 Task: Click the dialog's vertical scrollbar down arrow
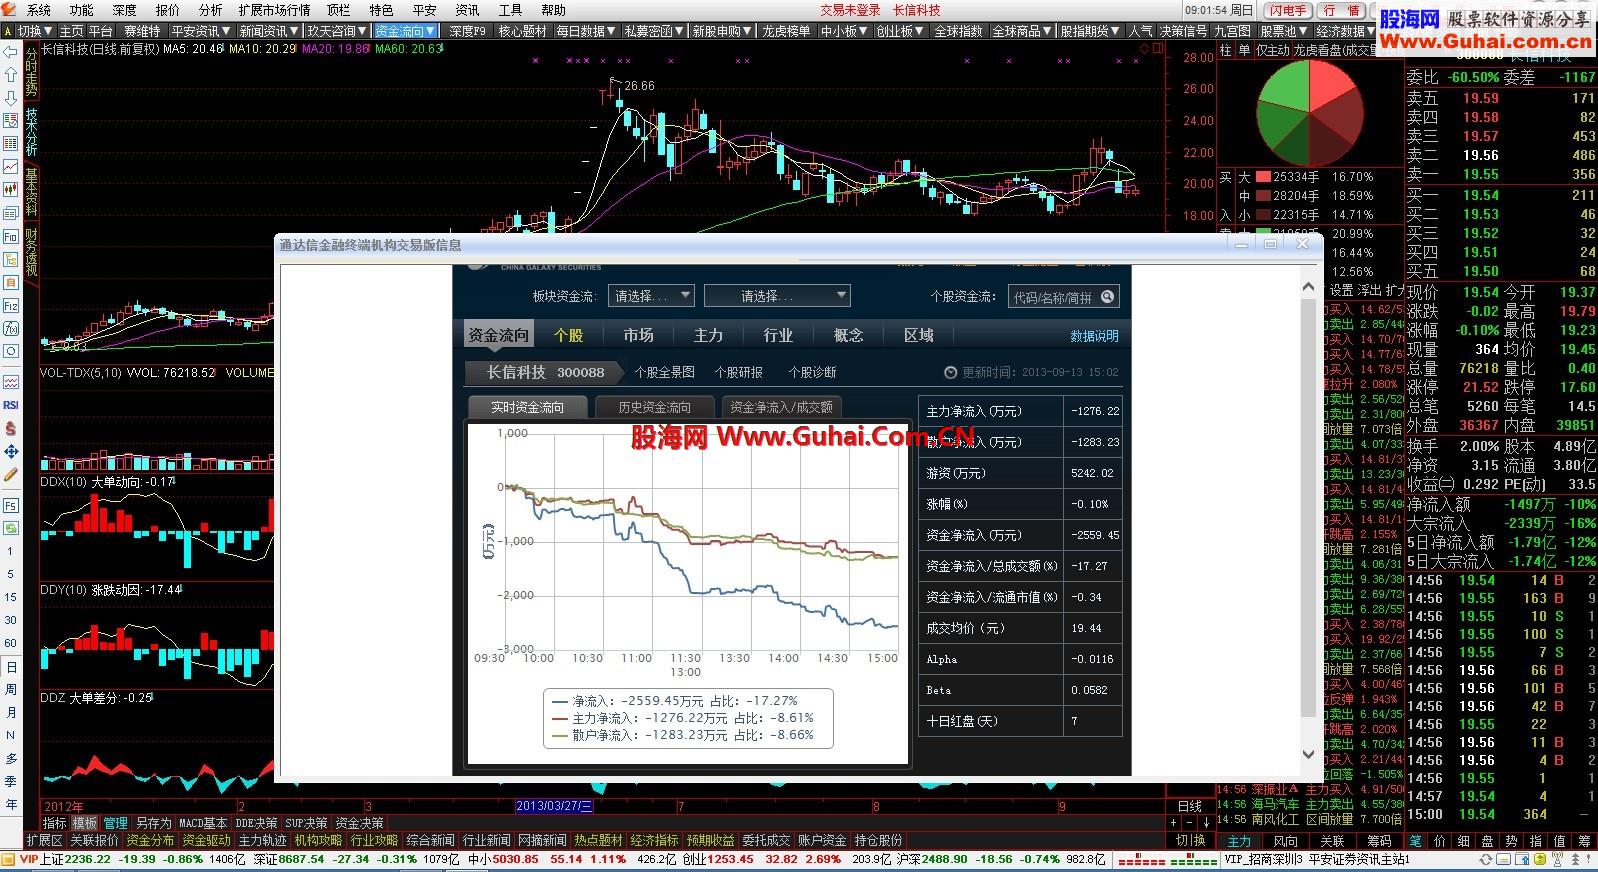(1308, 754)
